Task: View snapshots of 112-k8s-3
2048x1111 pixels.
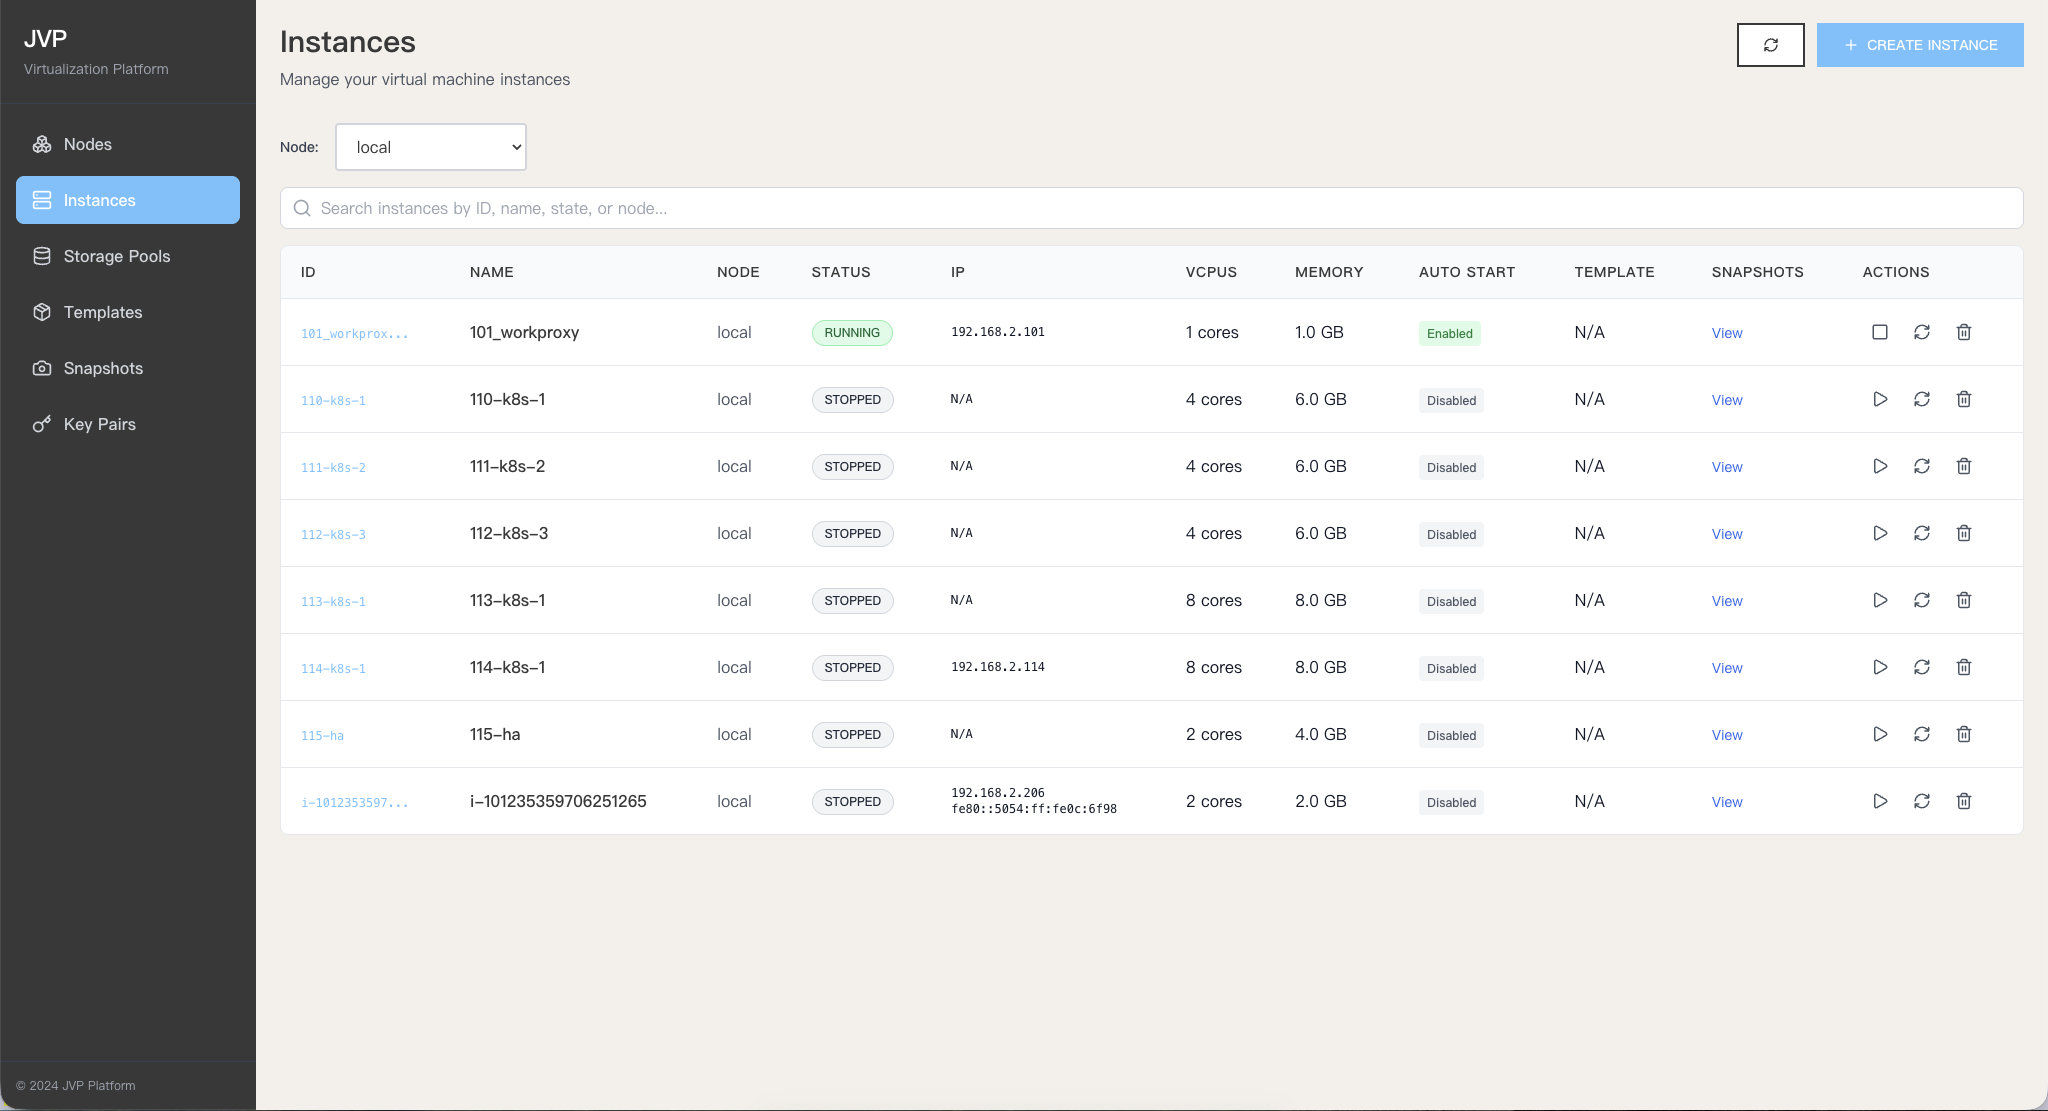Action: (1726, 533)
